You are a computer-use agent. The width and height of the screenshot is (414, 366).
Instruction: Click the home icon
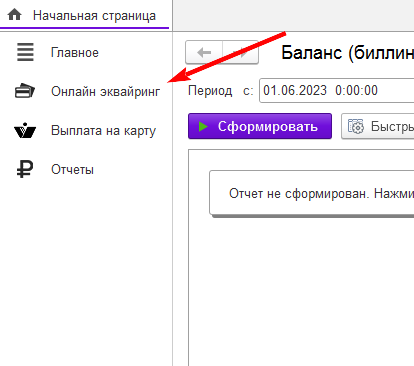coord(14,15)
